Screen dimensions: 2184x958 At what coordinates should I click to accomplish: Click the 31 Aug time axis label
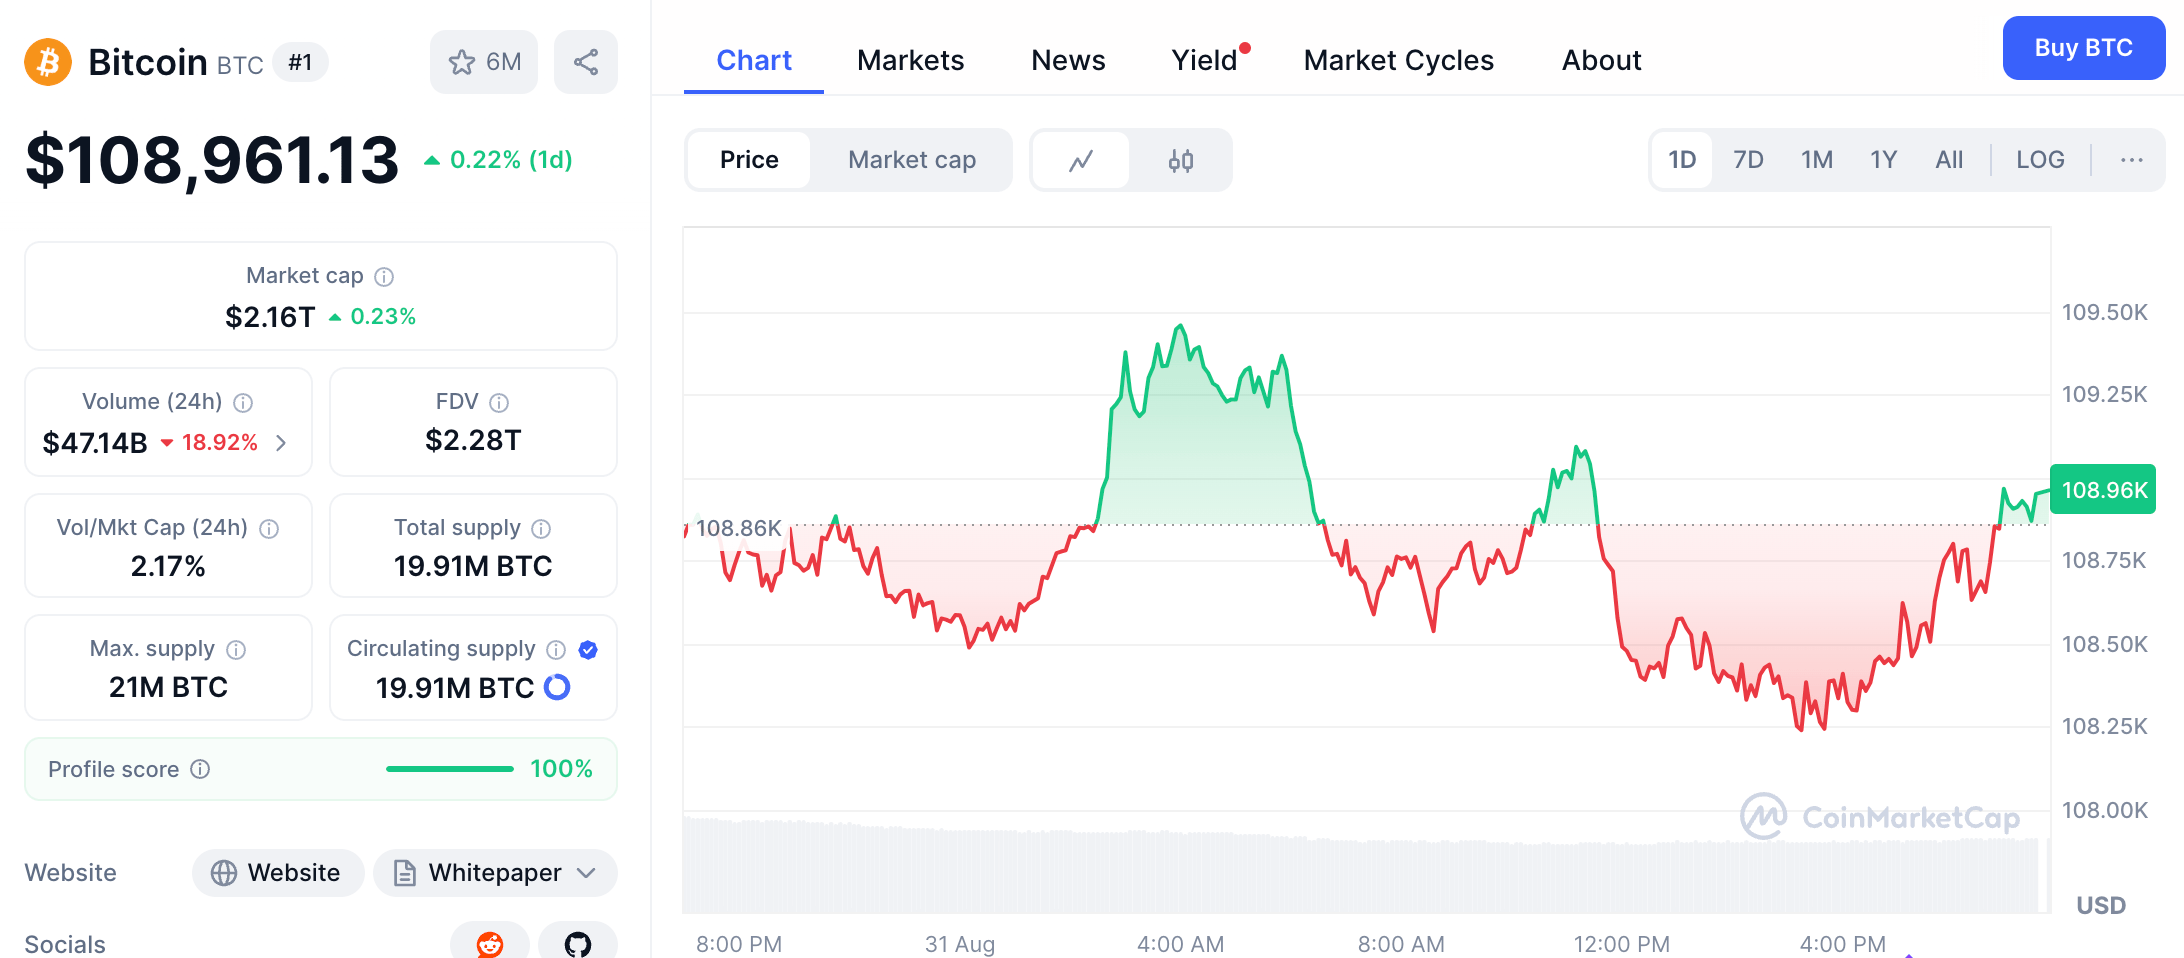click(960, 944)
